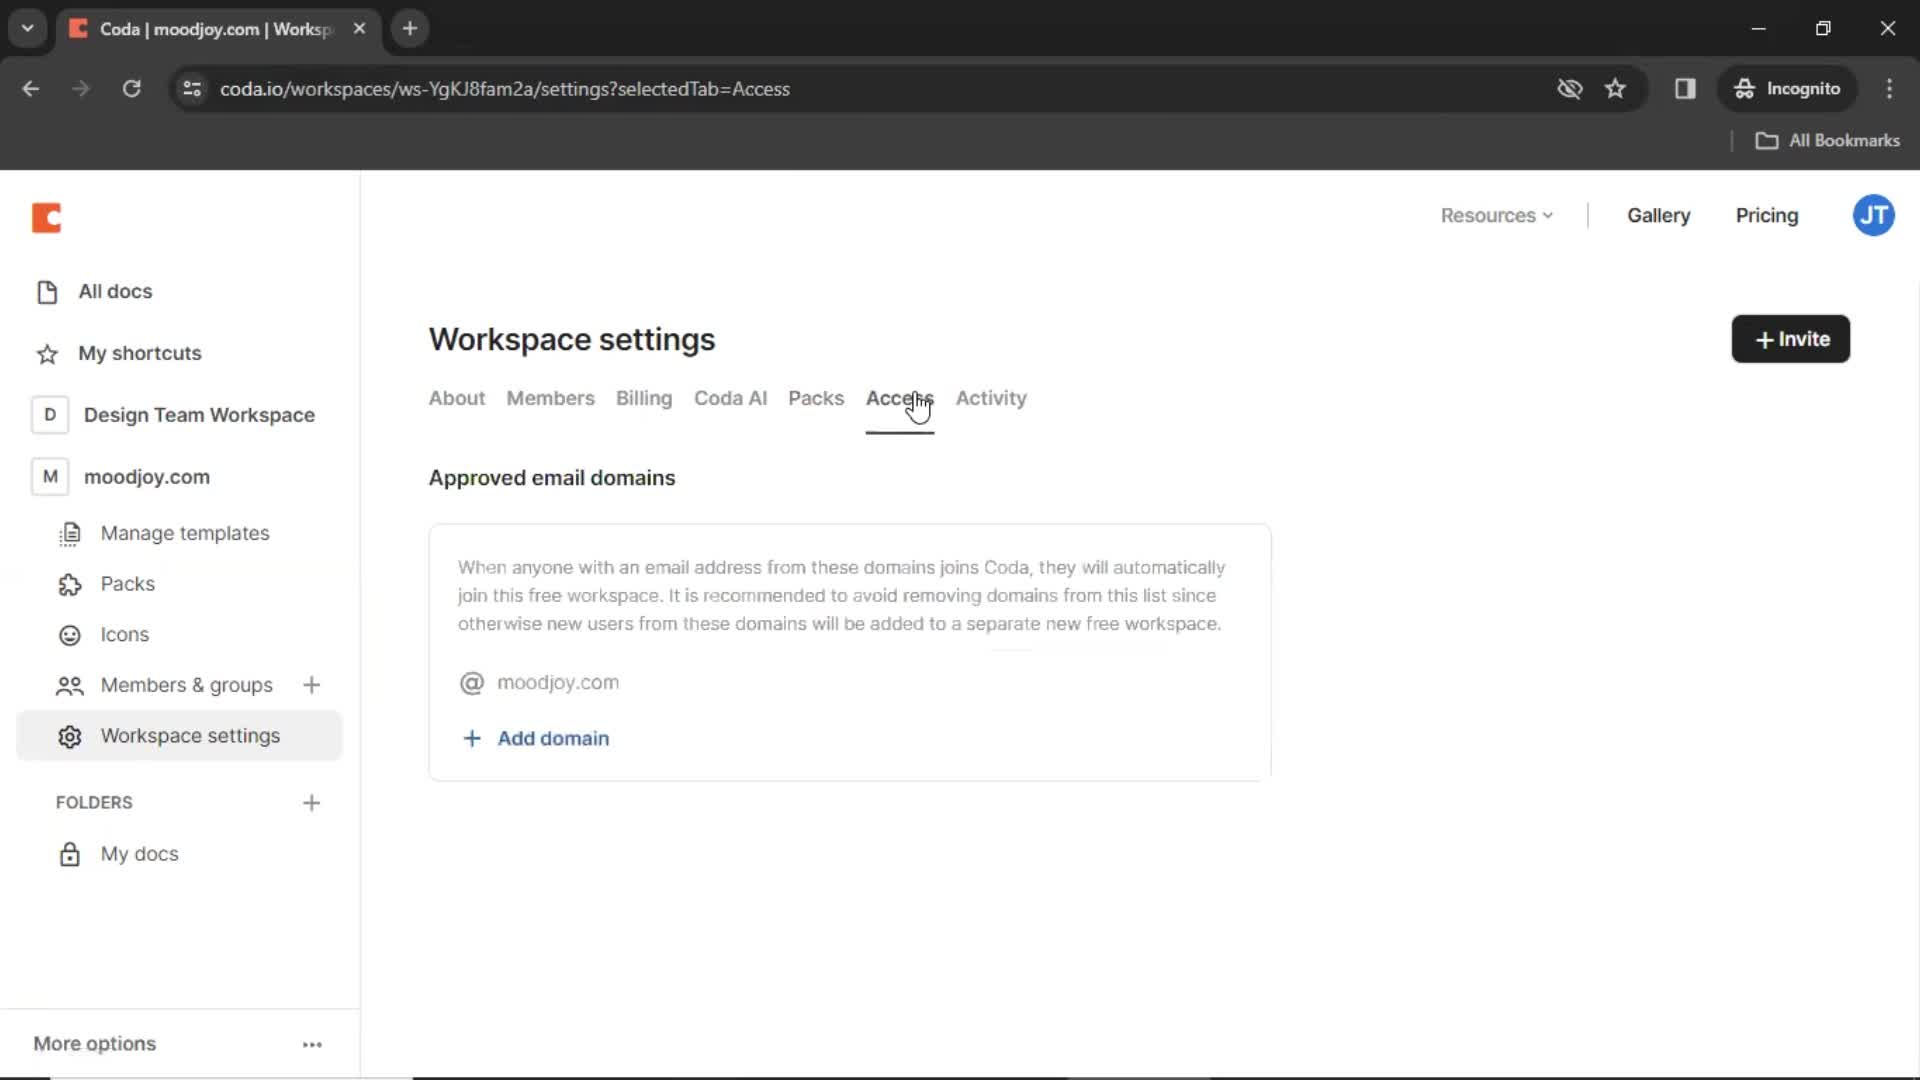Switch to the About tab

pos(457,398)
